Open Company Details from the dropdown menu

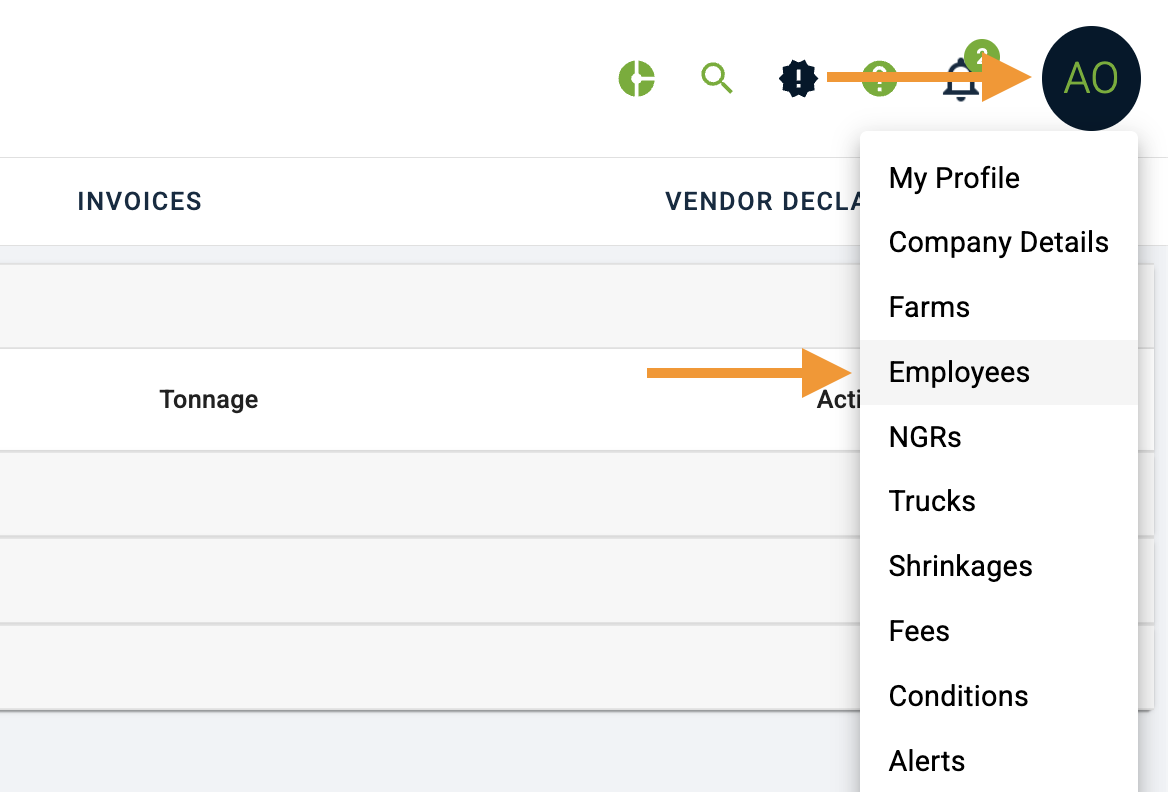998,243
